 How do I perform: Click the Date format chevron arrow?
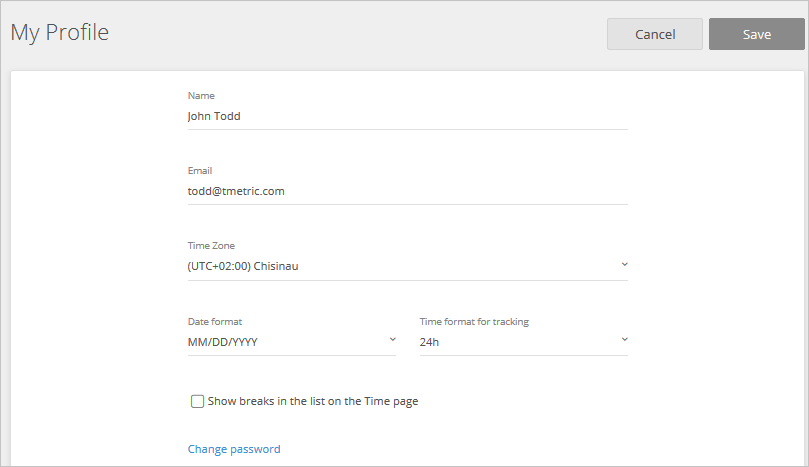(393, 340)
